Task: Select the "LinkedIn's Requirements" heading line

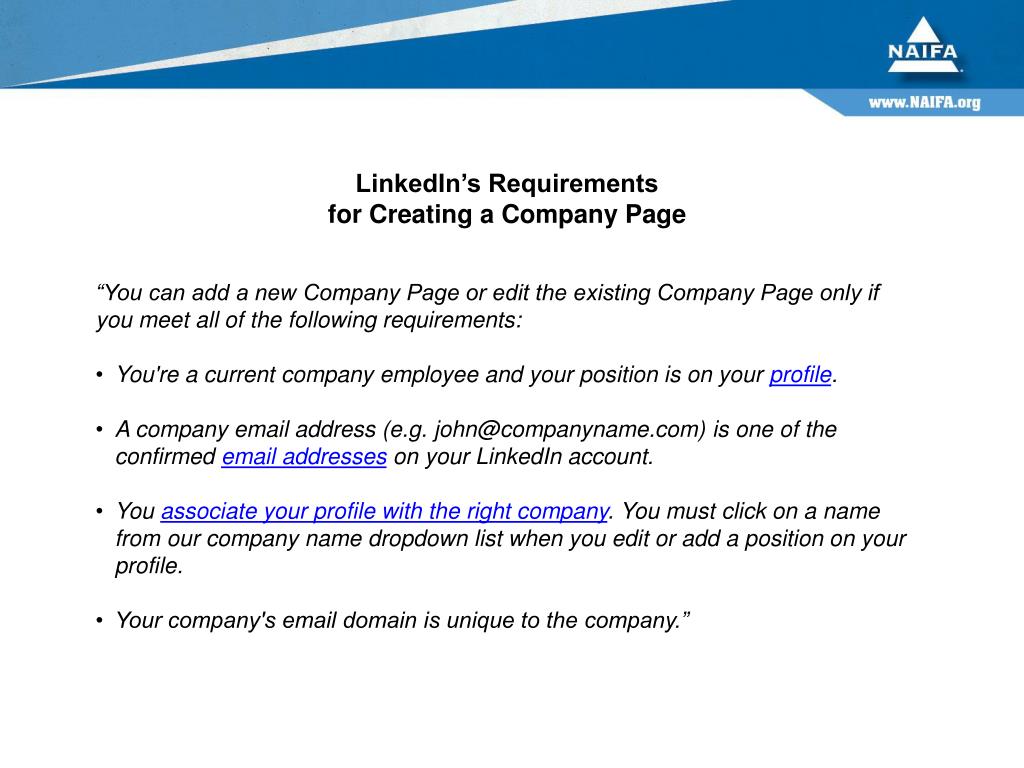Action: [507, 184]
